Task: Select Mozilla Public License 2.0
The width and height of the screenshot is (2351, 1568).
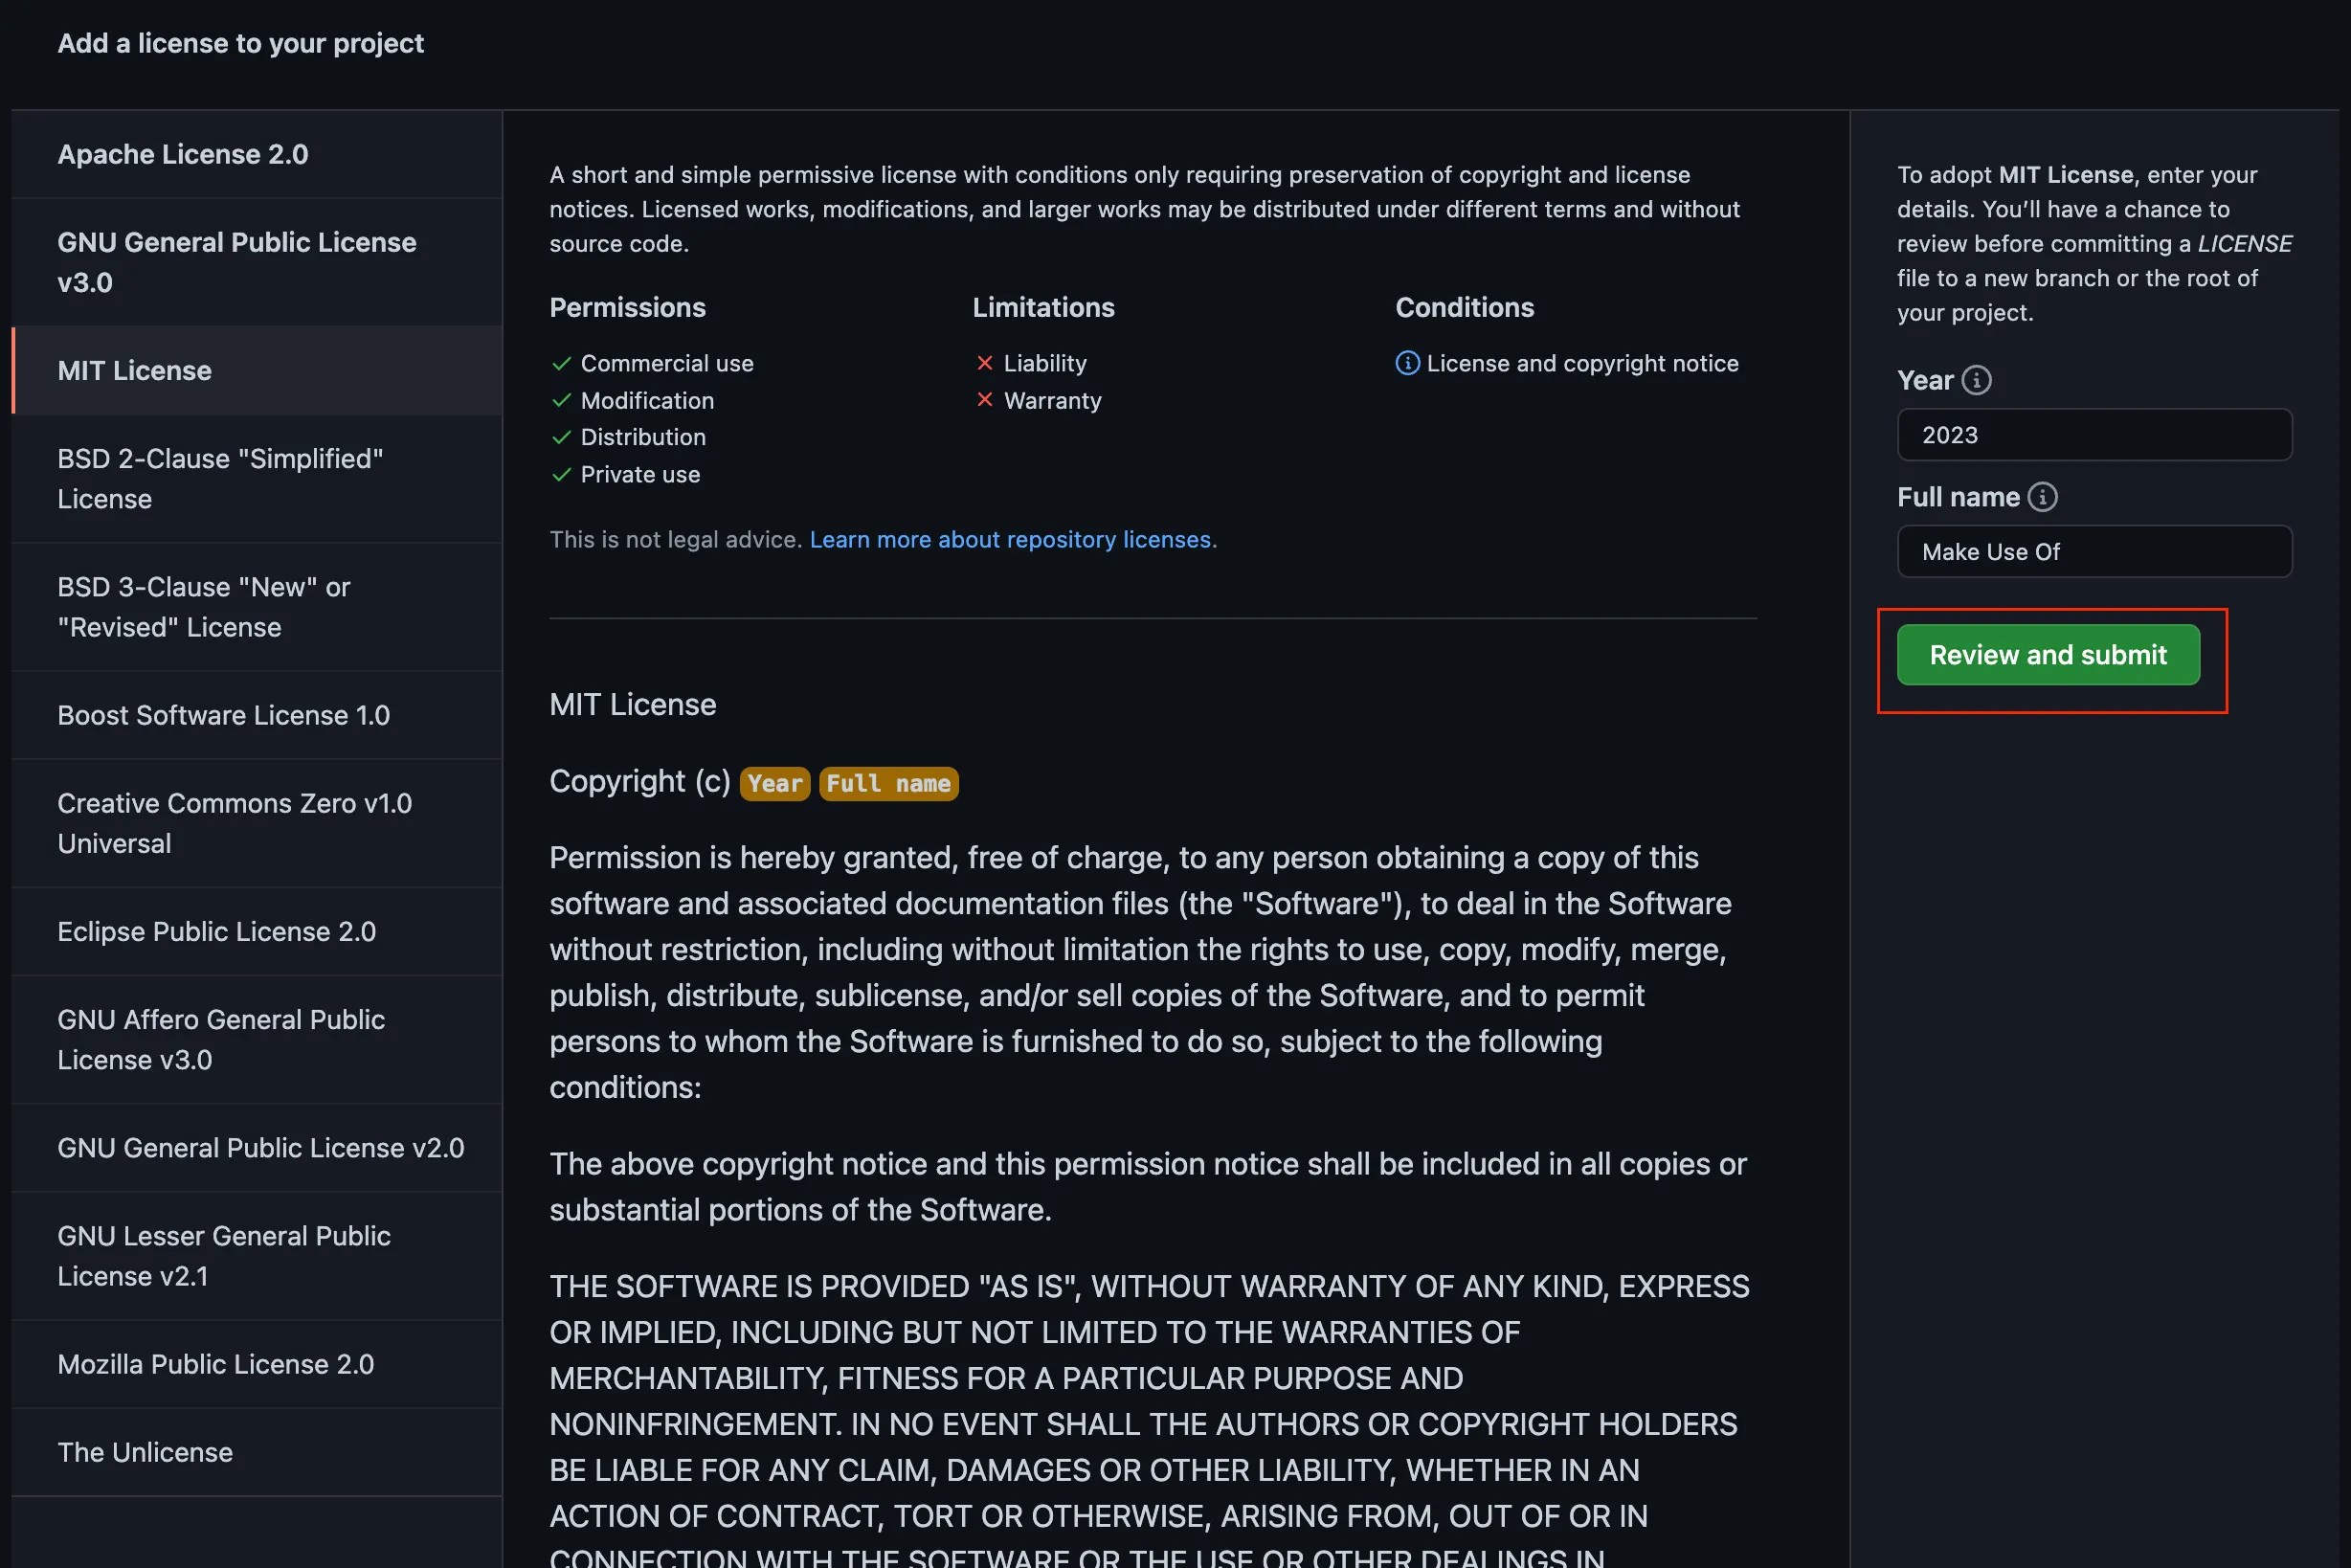Action: point(215,1364)
